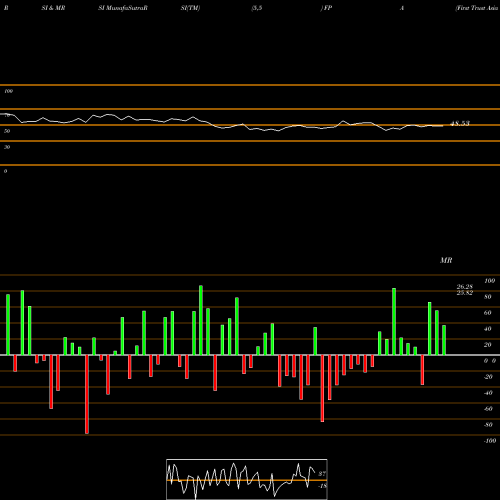500x500 pixels.
Task: Select the longest red MR histogram bar
Action: coord(87,394)
